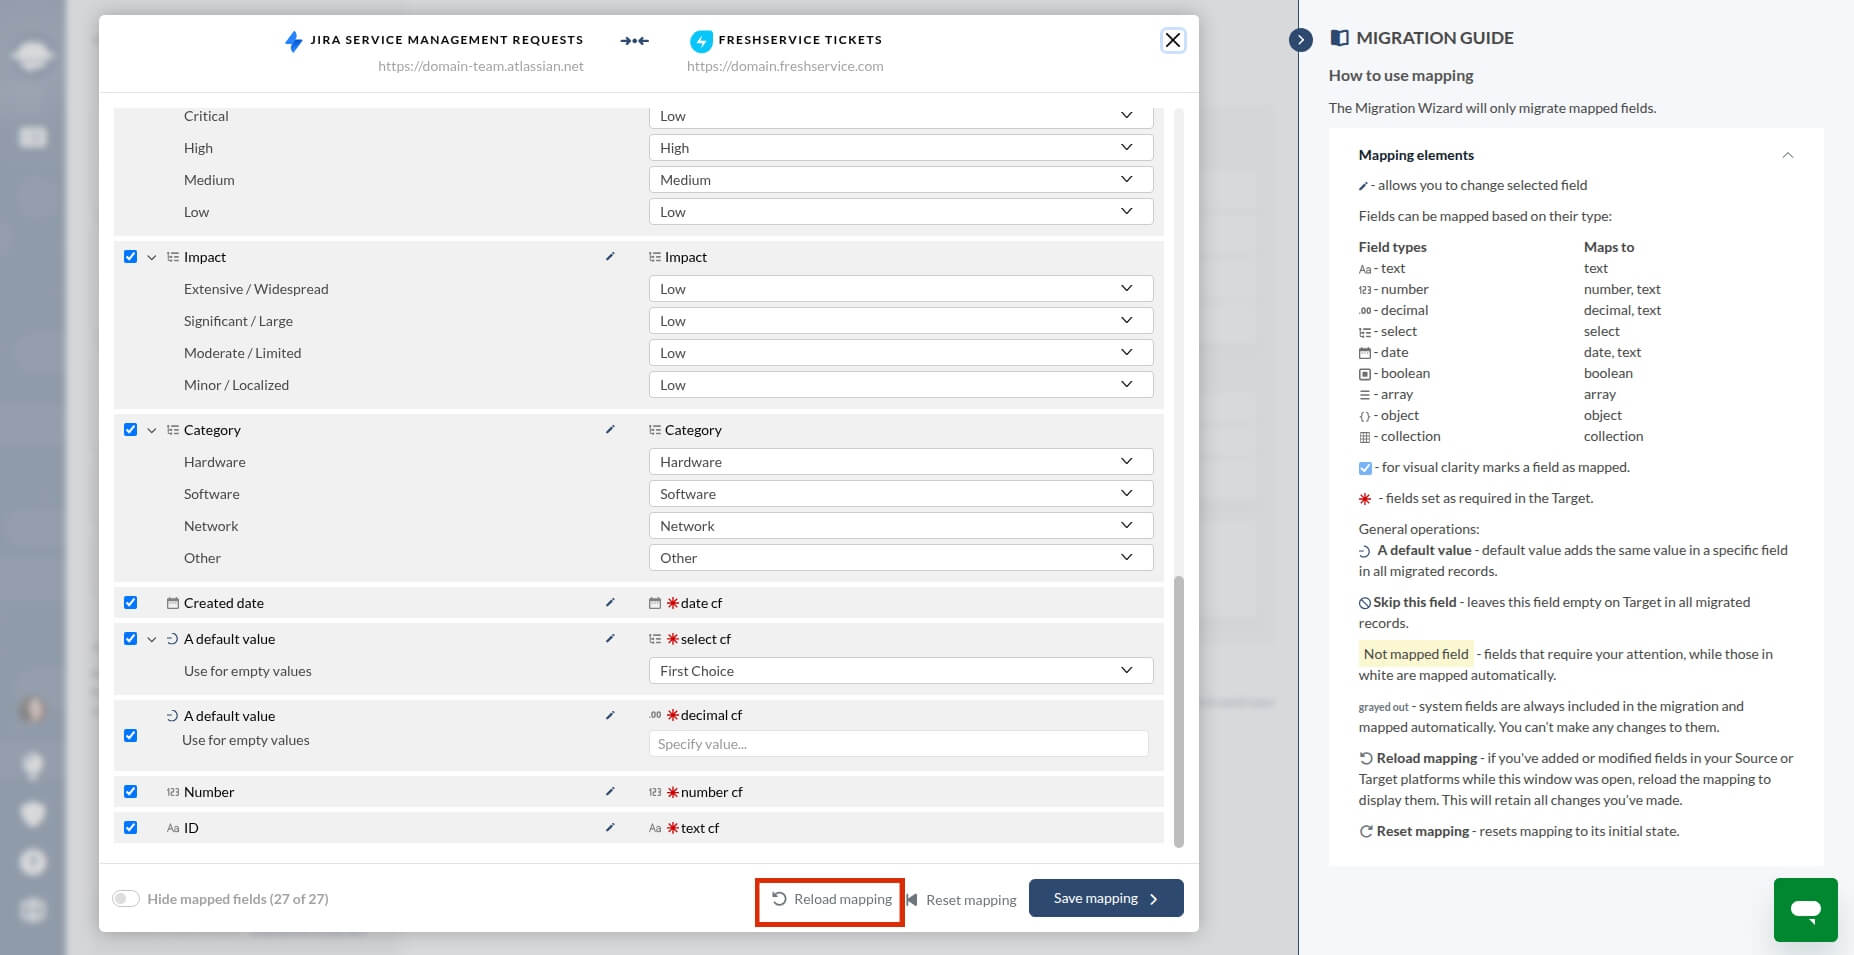The image size is (1854, 955).
Task: Click Reload mapping button
Action: point(831,900)
